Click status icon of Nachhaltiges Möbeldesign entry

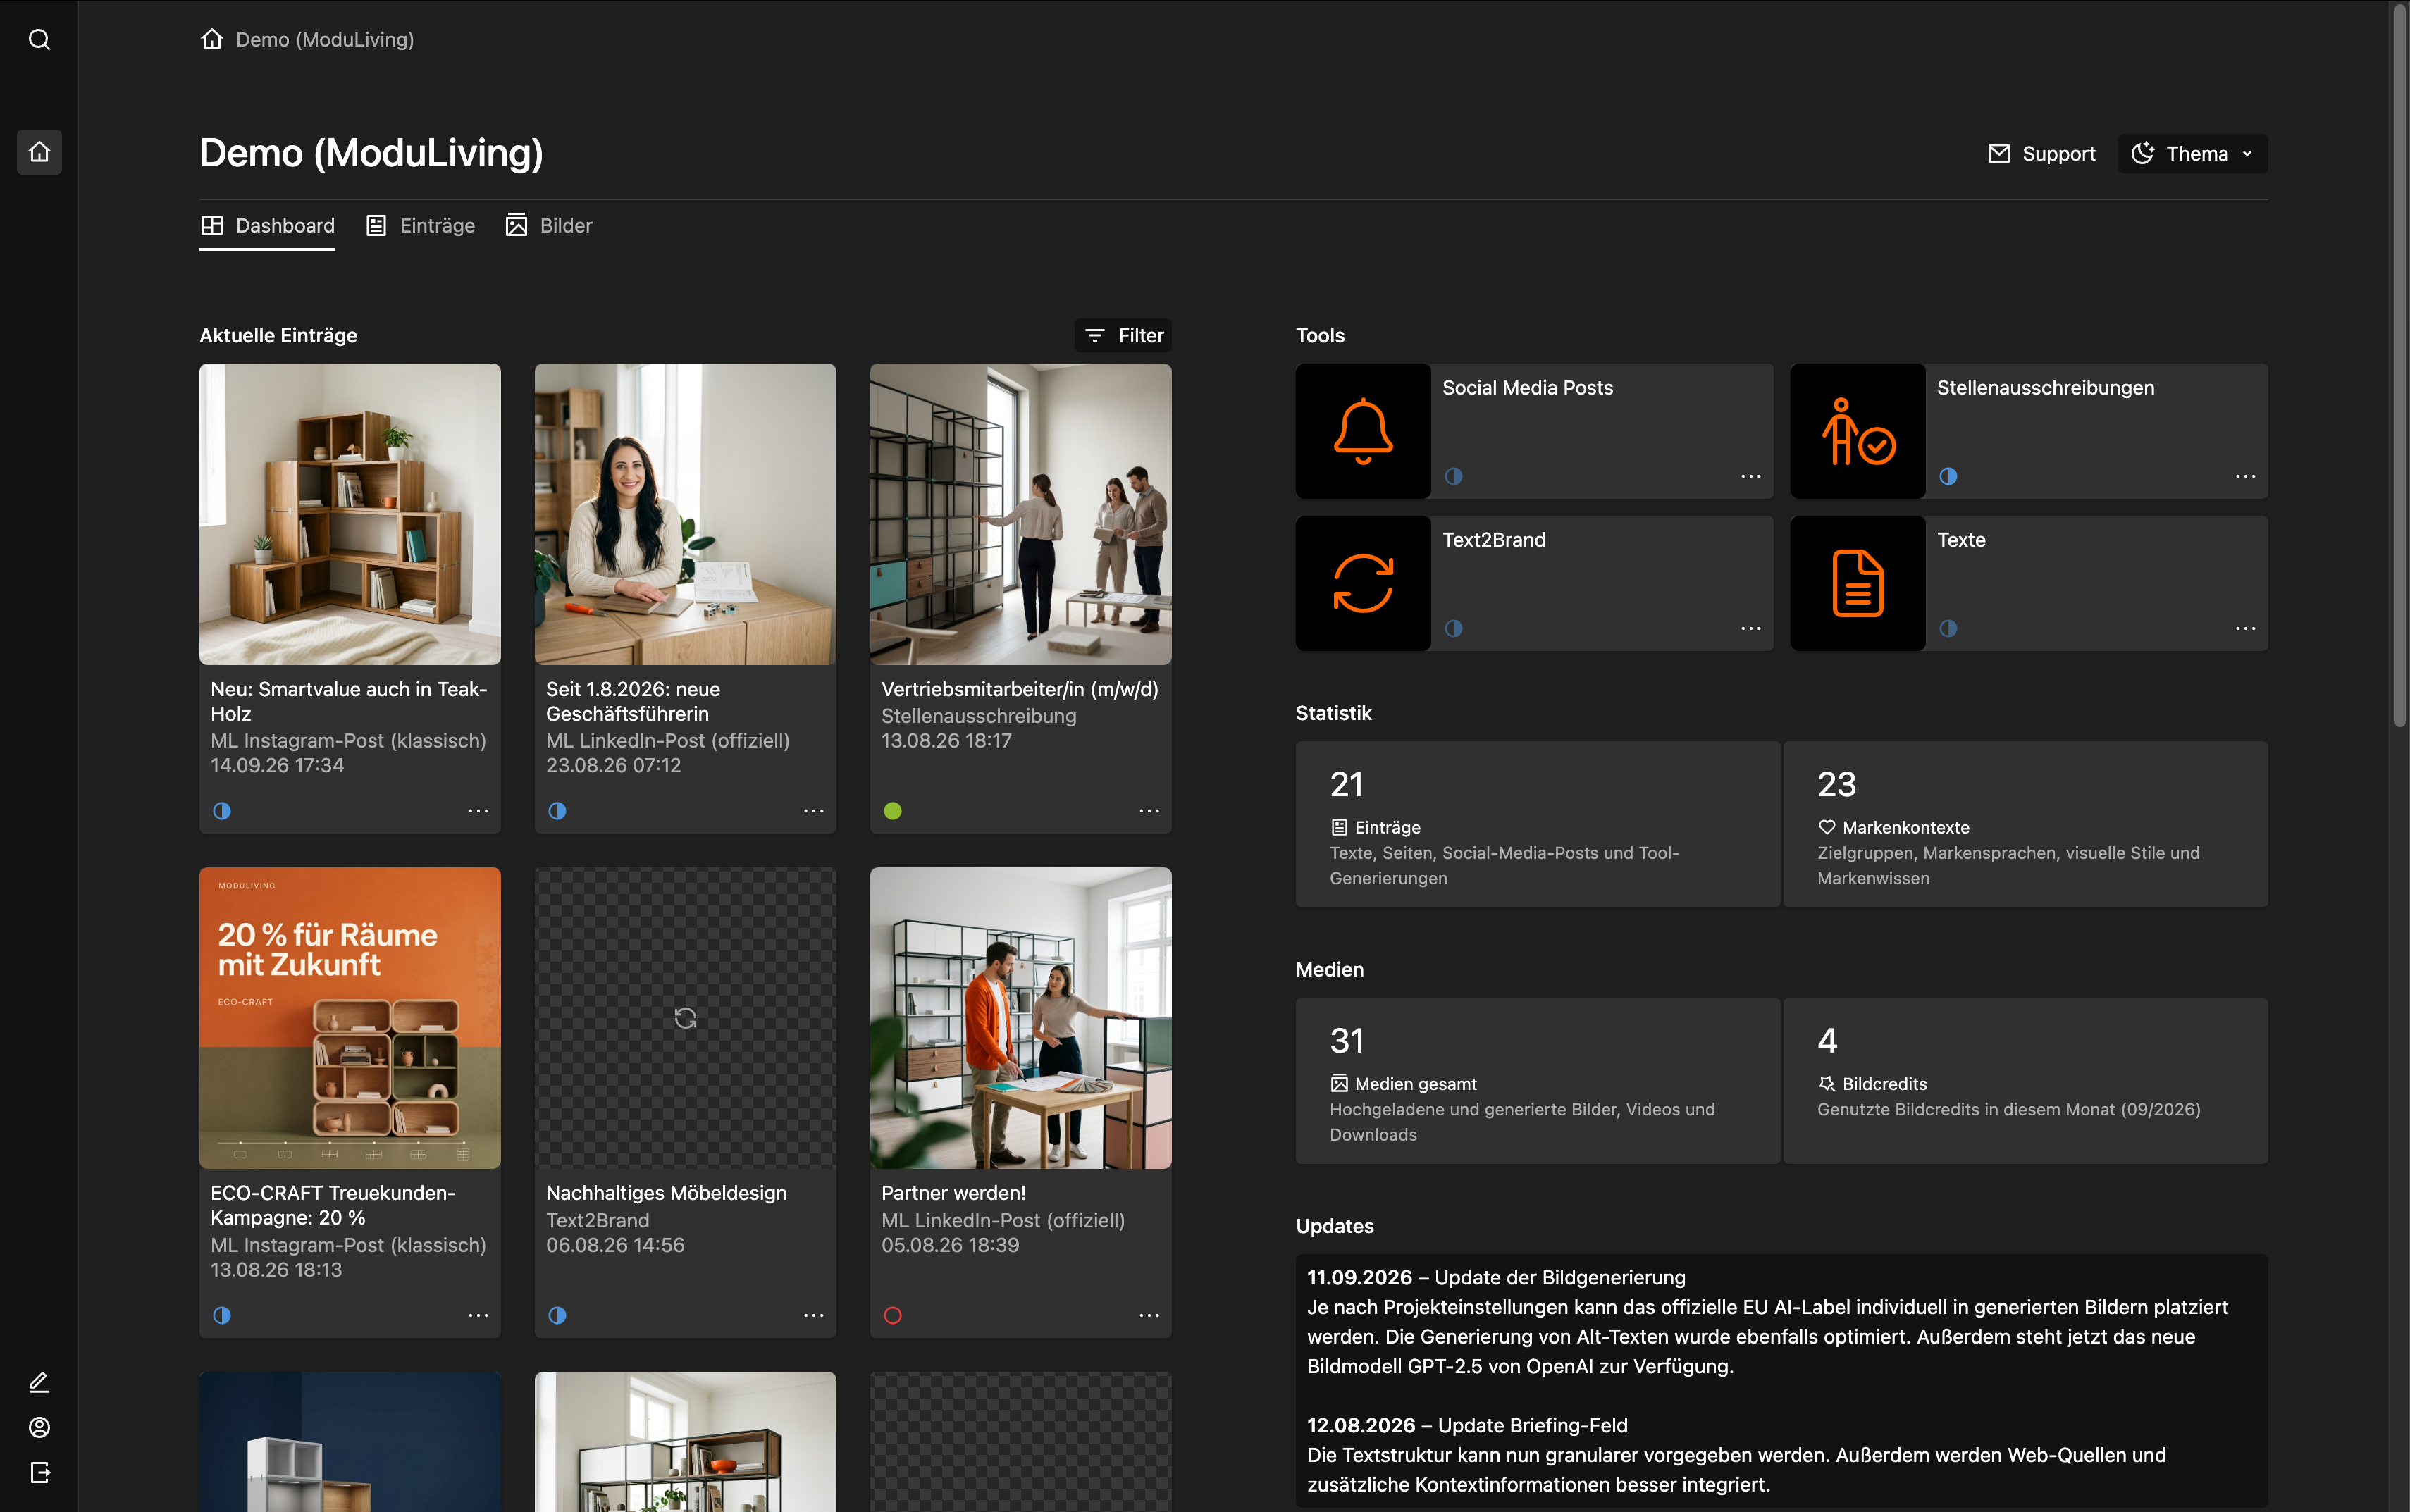click(x=557, y=1315)
